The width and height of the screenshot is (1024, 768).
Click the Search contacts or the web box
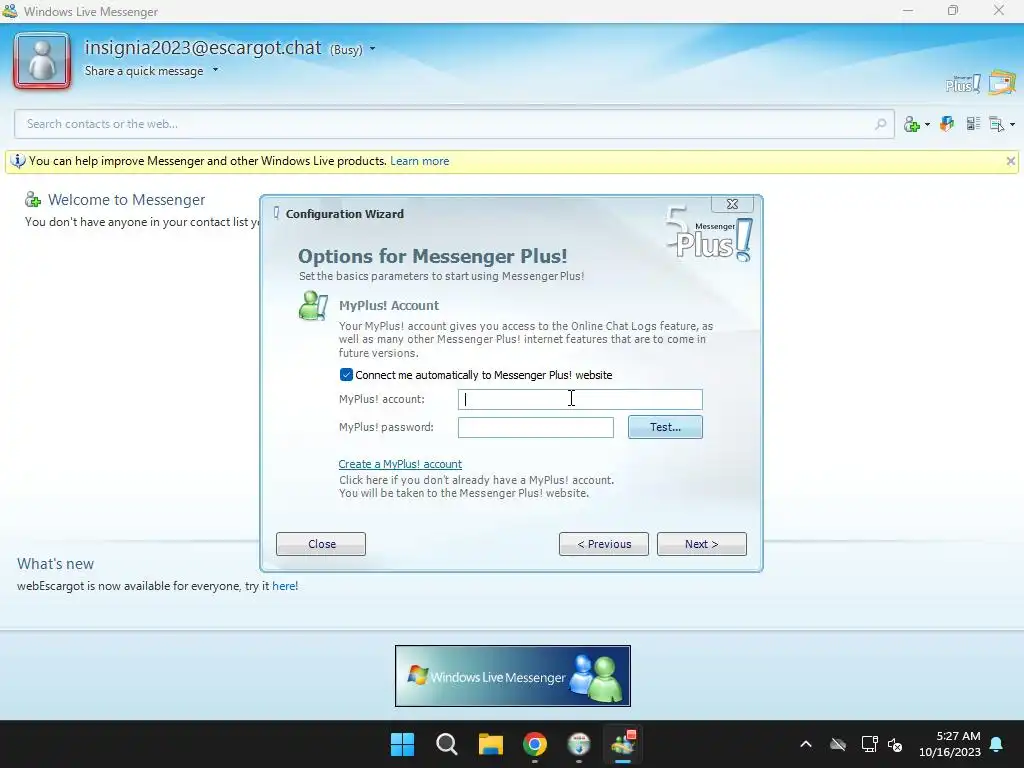[x=455, y=123]
